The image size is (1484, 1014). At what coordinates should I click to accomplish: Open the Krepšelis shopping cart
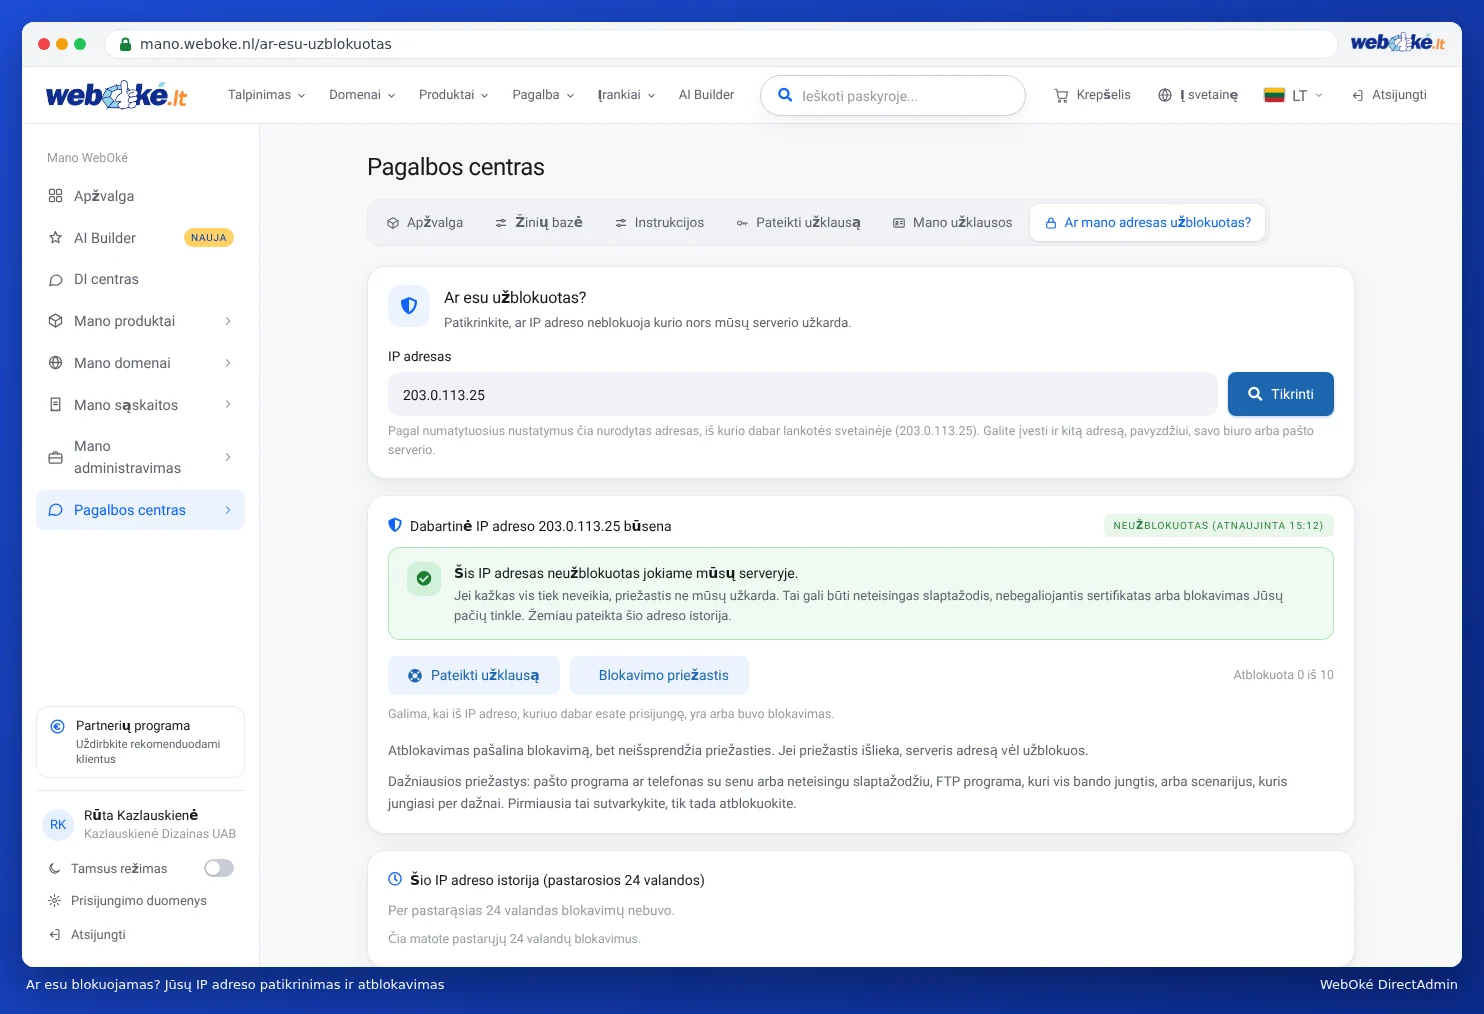click(x=1092, y=95)
